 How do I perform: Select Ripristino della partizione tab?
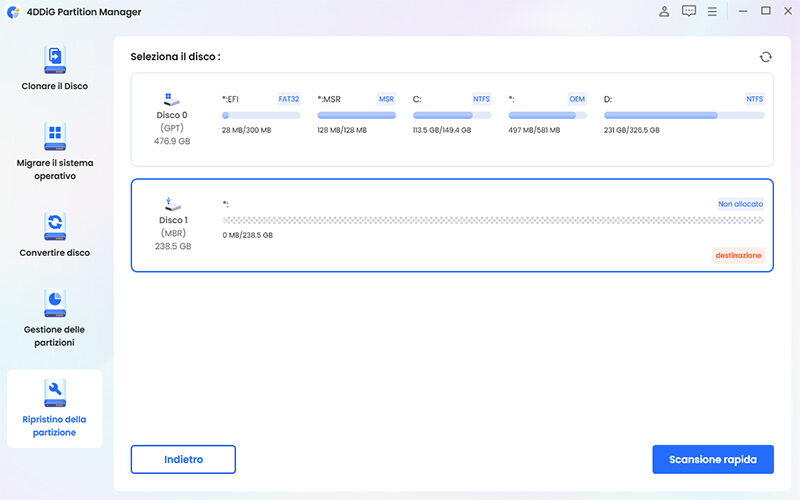click(x=54, y=408)
